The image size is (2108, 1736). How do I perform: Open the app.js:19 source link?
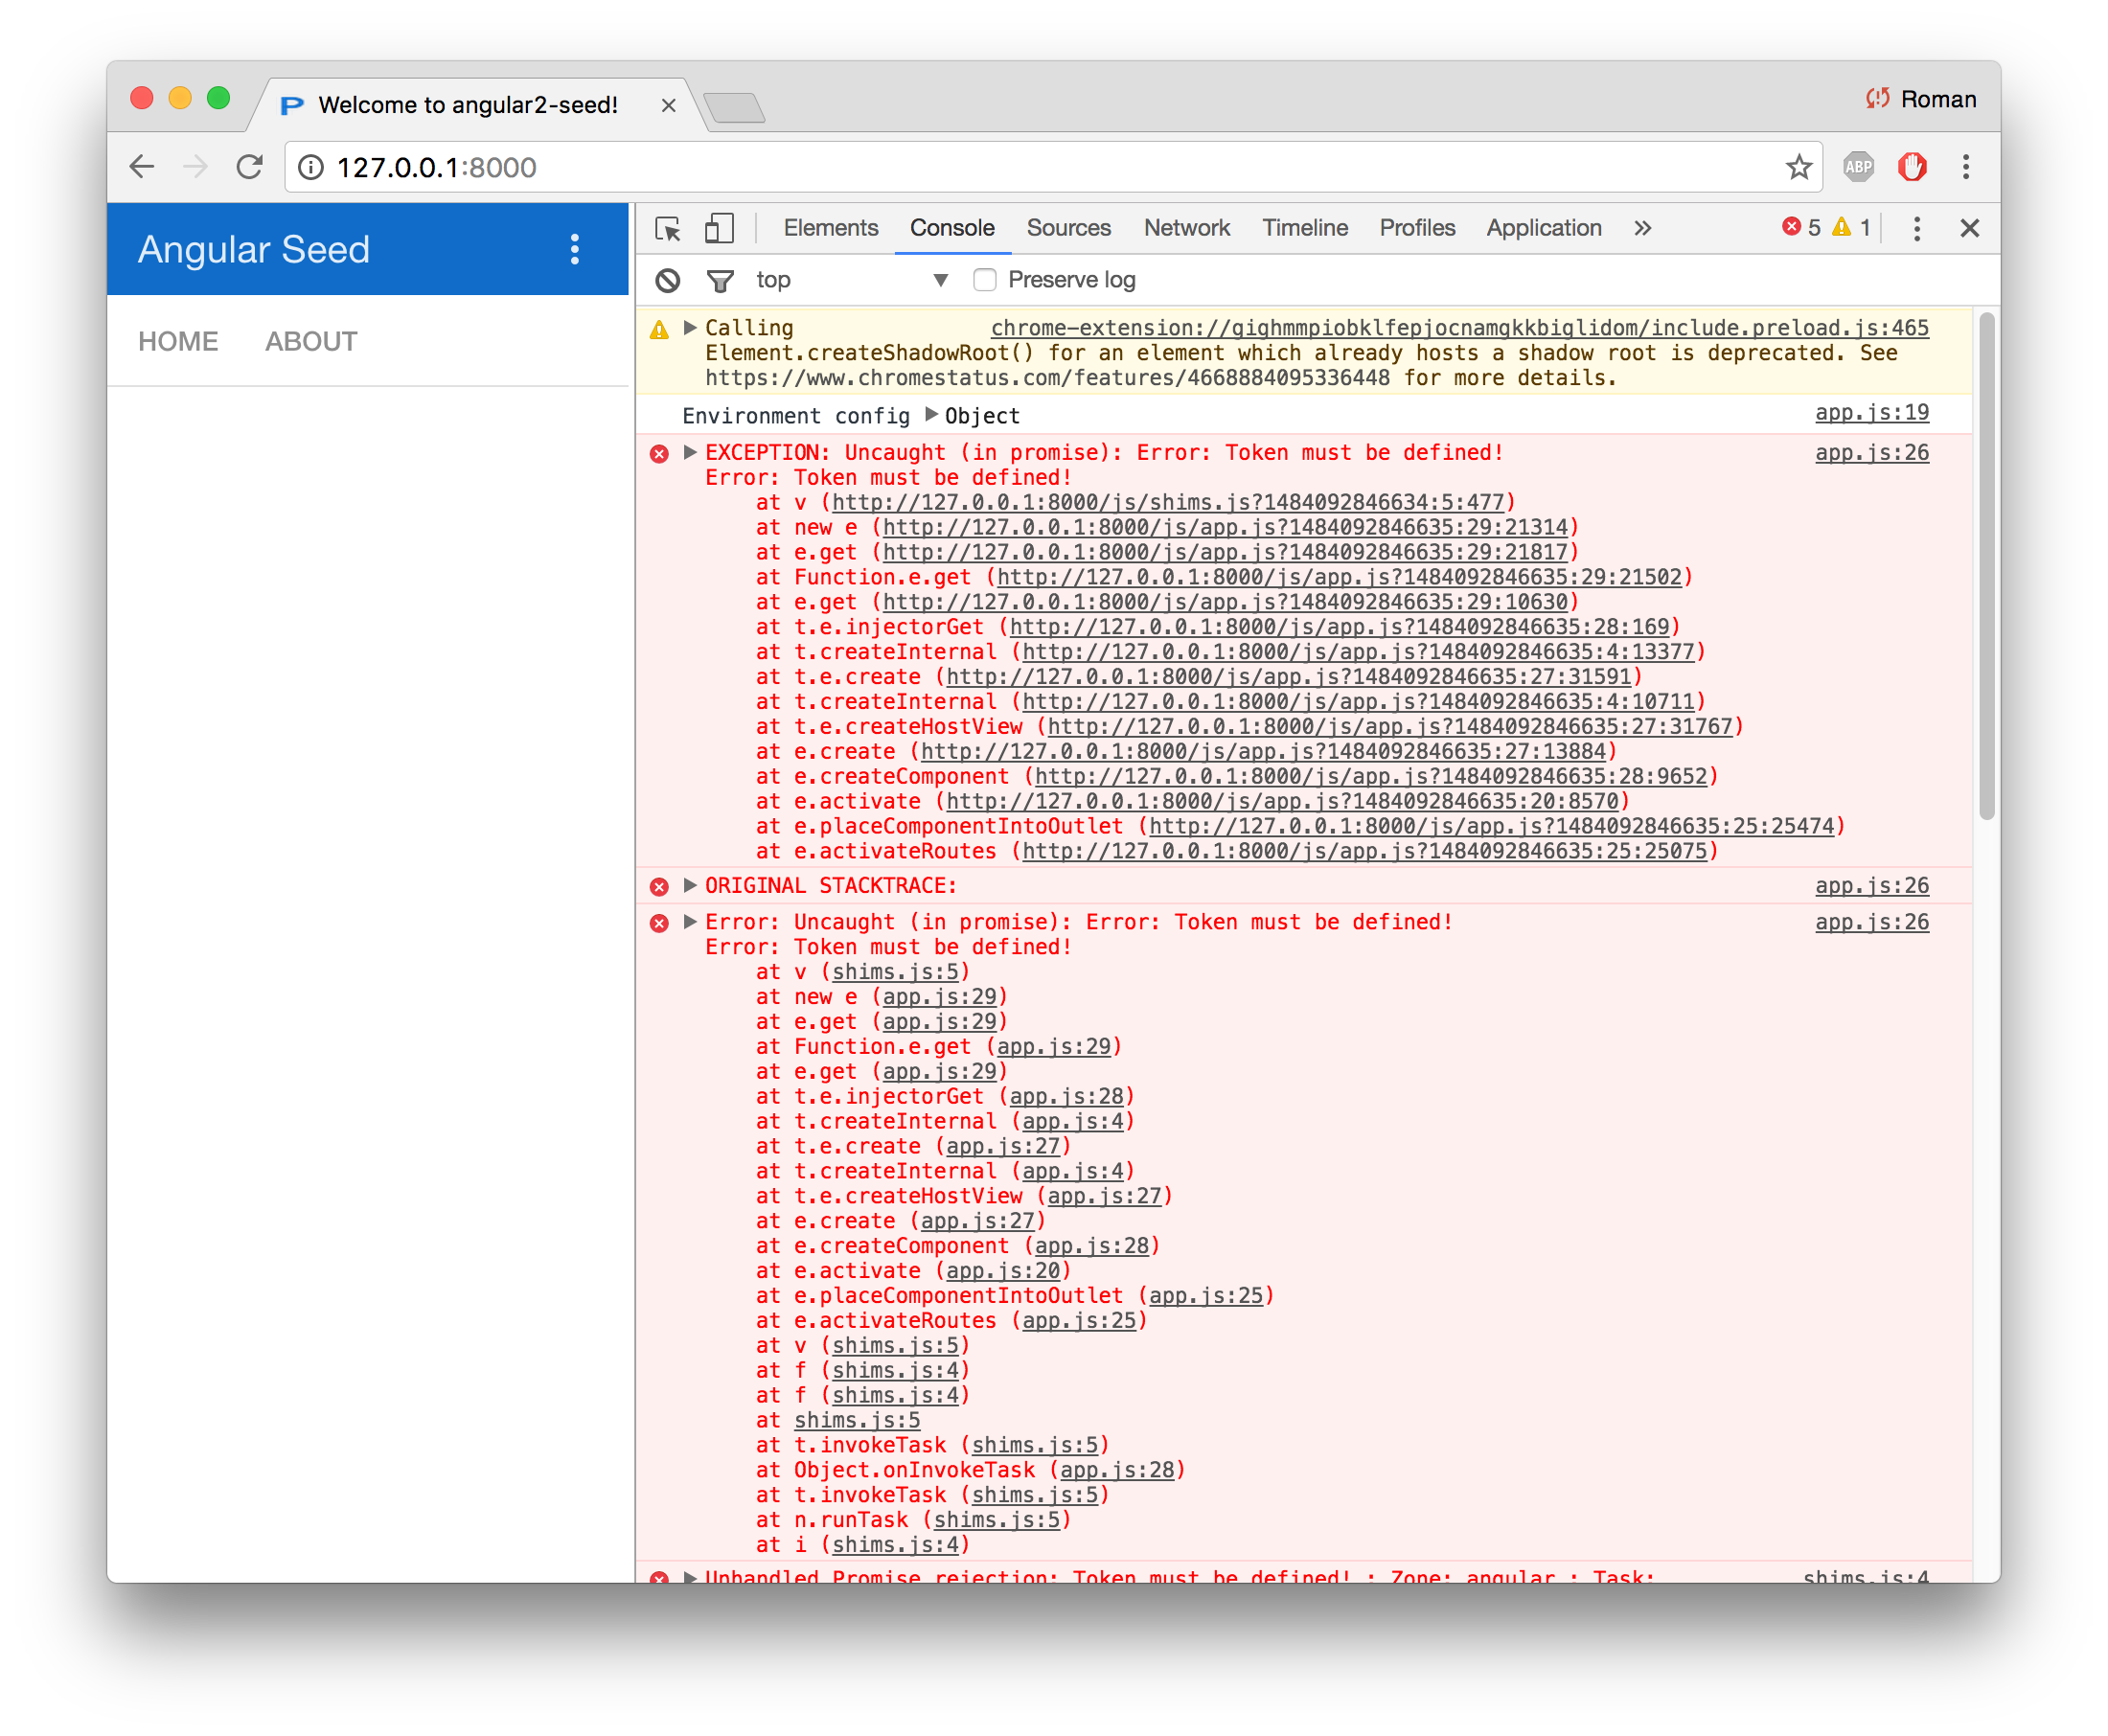(1871, 413)
